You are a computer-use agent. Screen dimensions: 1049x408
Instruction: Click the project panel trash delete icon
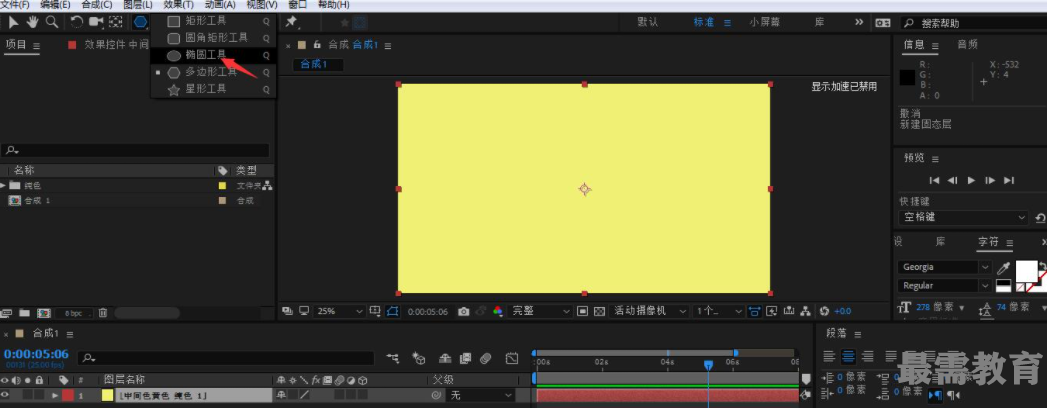tap(103, 312)
